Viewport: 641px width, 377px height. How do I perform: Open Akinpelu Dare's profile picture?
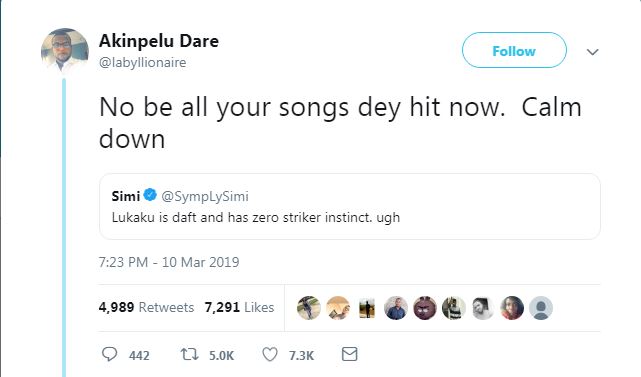65,50
